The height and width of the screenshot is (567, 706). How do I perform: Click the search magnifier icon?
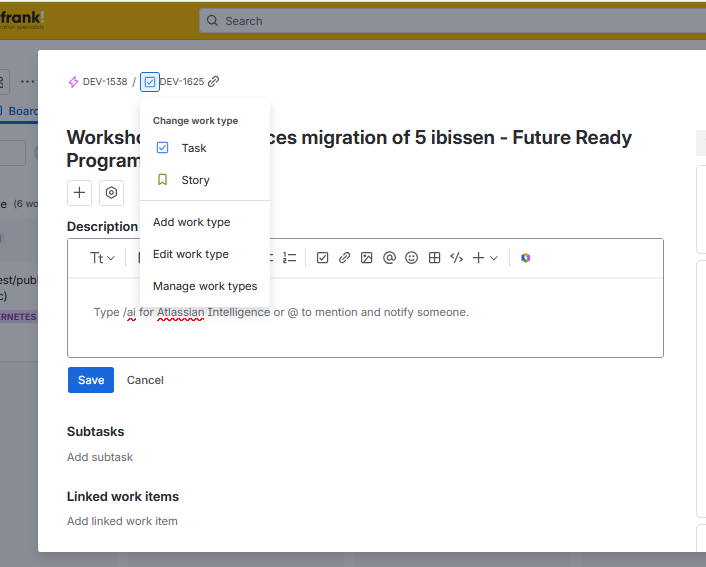point(212,21)
